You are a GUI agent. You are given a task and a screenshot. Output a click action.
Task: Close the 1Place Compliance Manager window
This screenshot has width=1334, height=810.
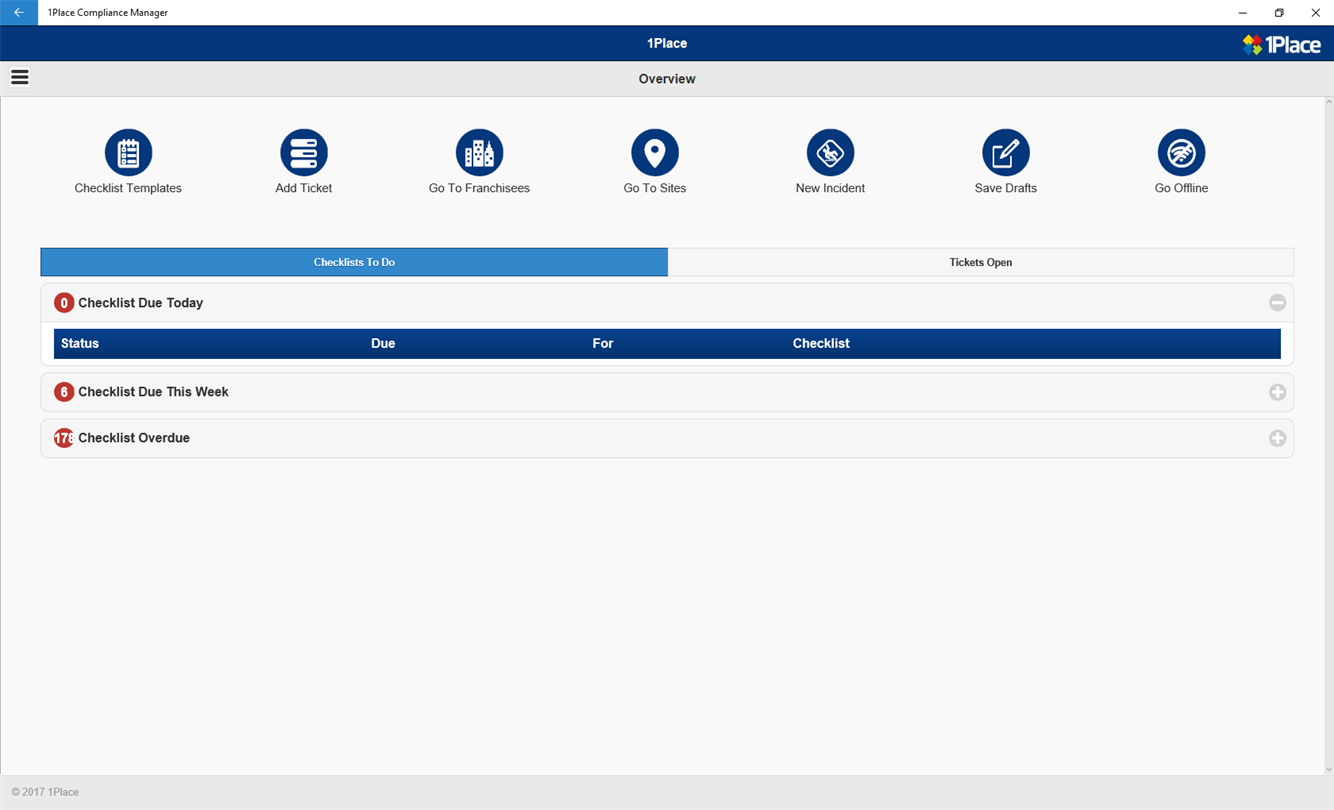1316,12
